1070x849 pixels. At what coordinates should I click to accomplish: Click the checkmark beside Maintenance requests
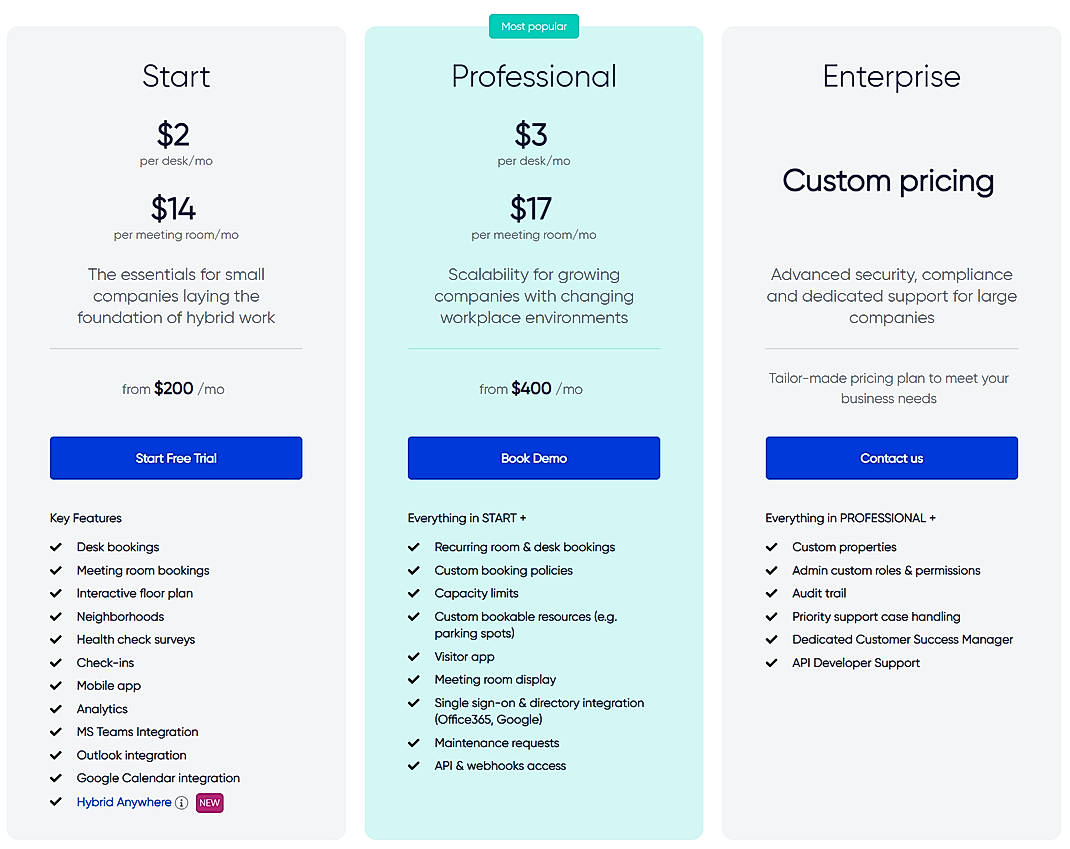click(413, 743)
